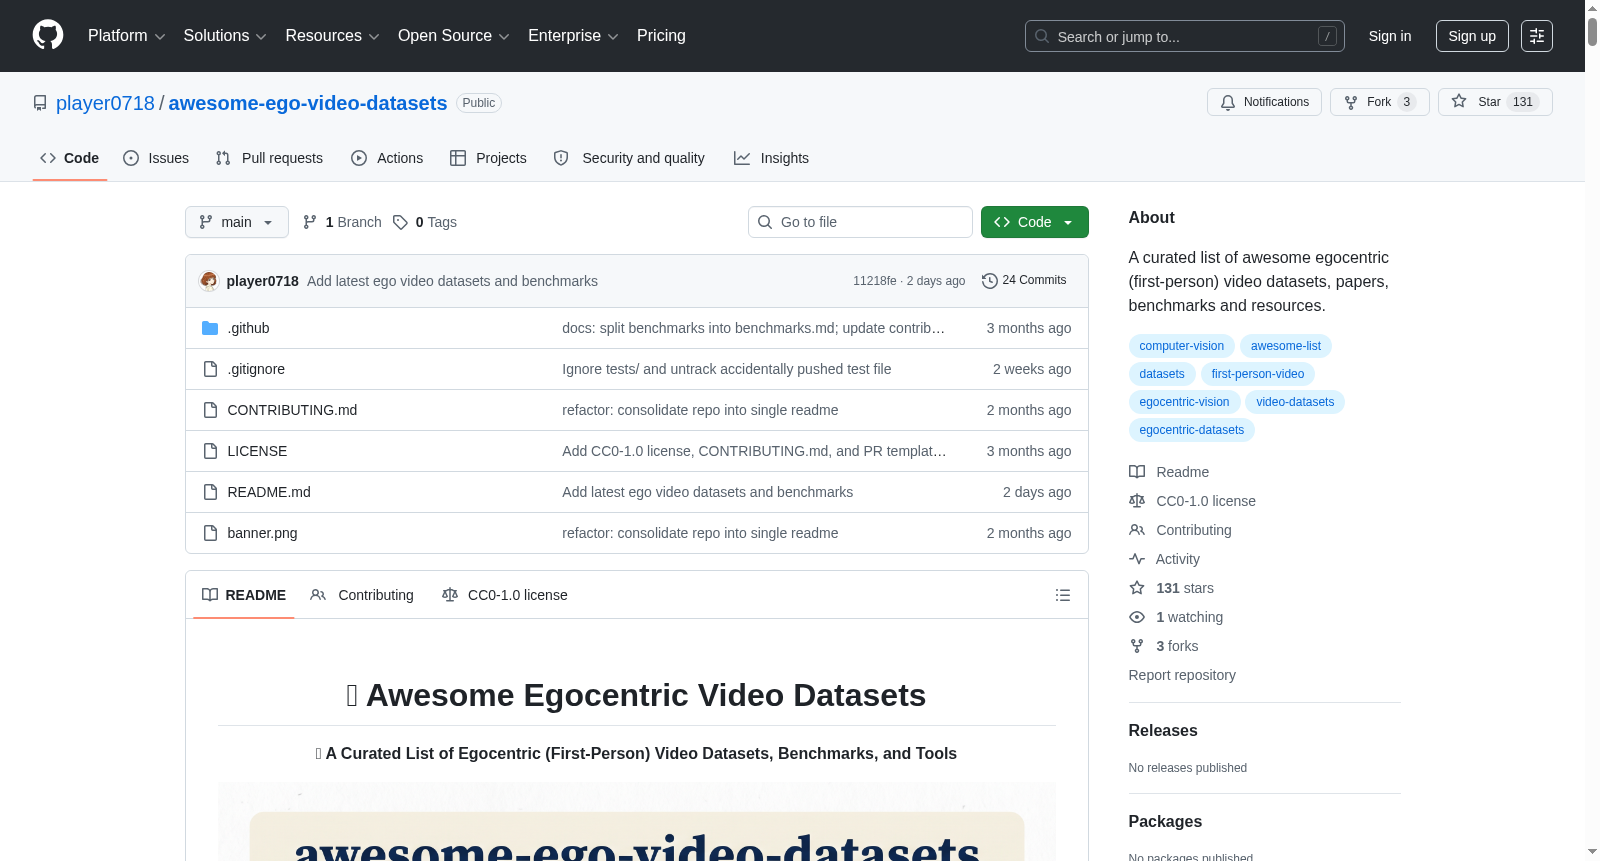The width and height of the screenshot is (1600, 861).
Task: Click the pulse icon beside Activity
Action: point(1137,559)
